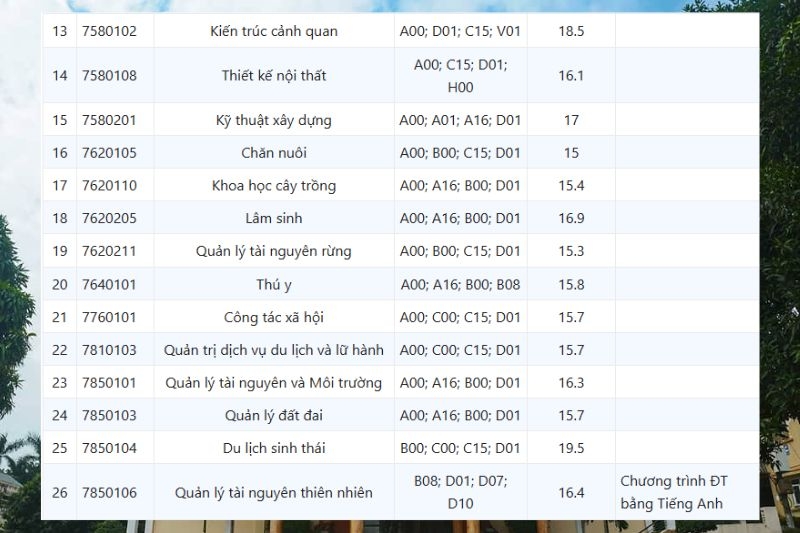Click row number 20

pyautogui.click(x=60, y=284)
